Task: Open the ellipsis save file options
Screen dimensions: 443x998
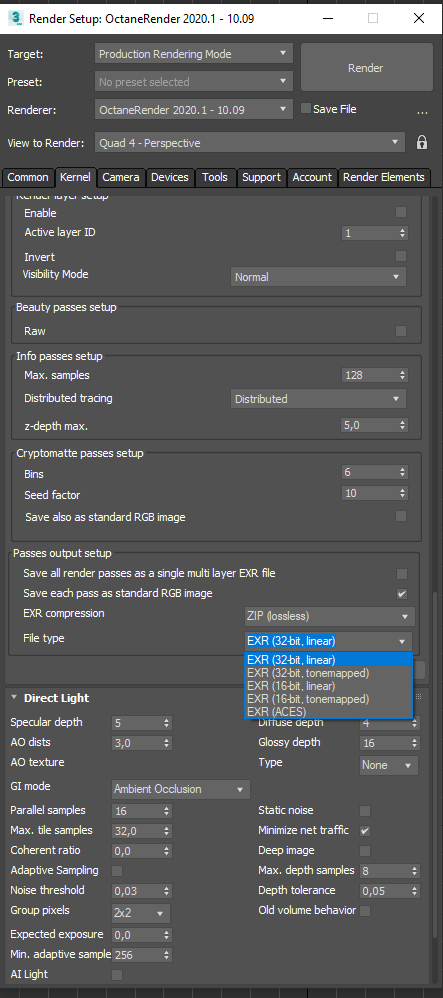Action: point(422,113)
